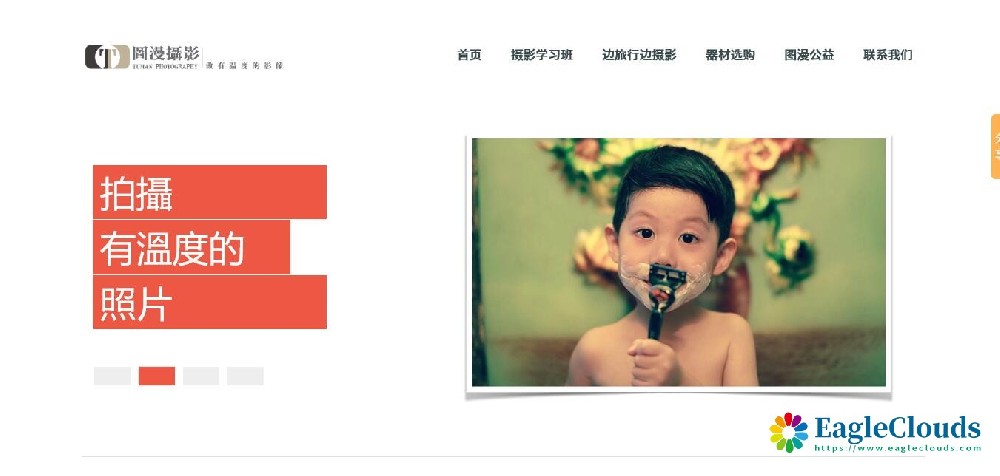Viewport: 1000px width, 476px height.
Task: Open the 图漫公益 page
Action: [x=809, y=55]
